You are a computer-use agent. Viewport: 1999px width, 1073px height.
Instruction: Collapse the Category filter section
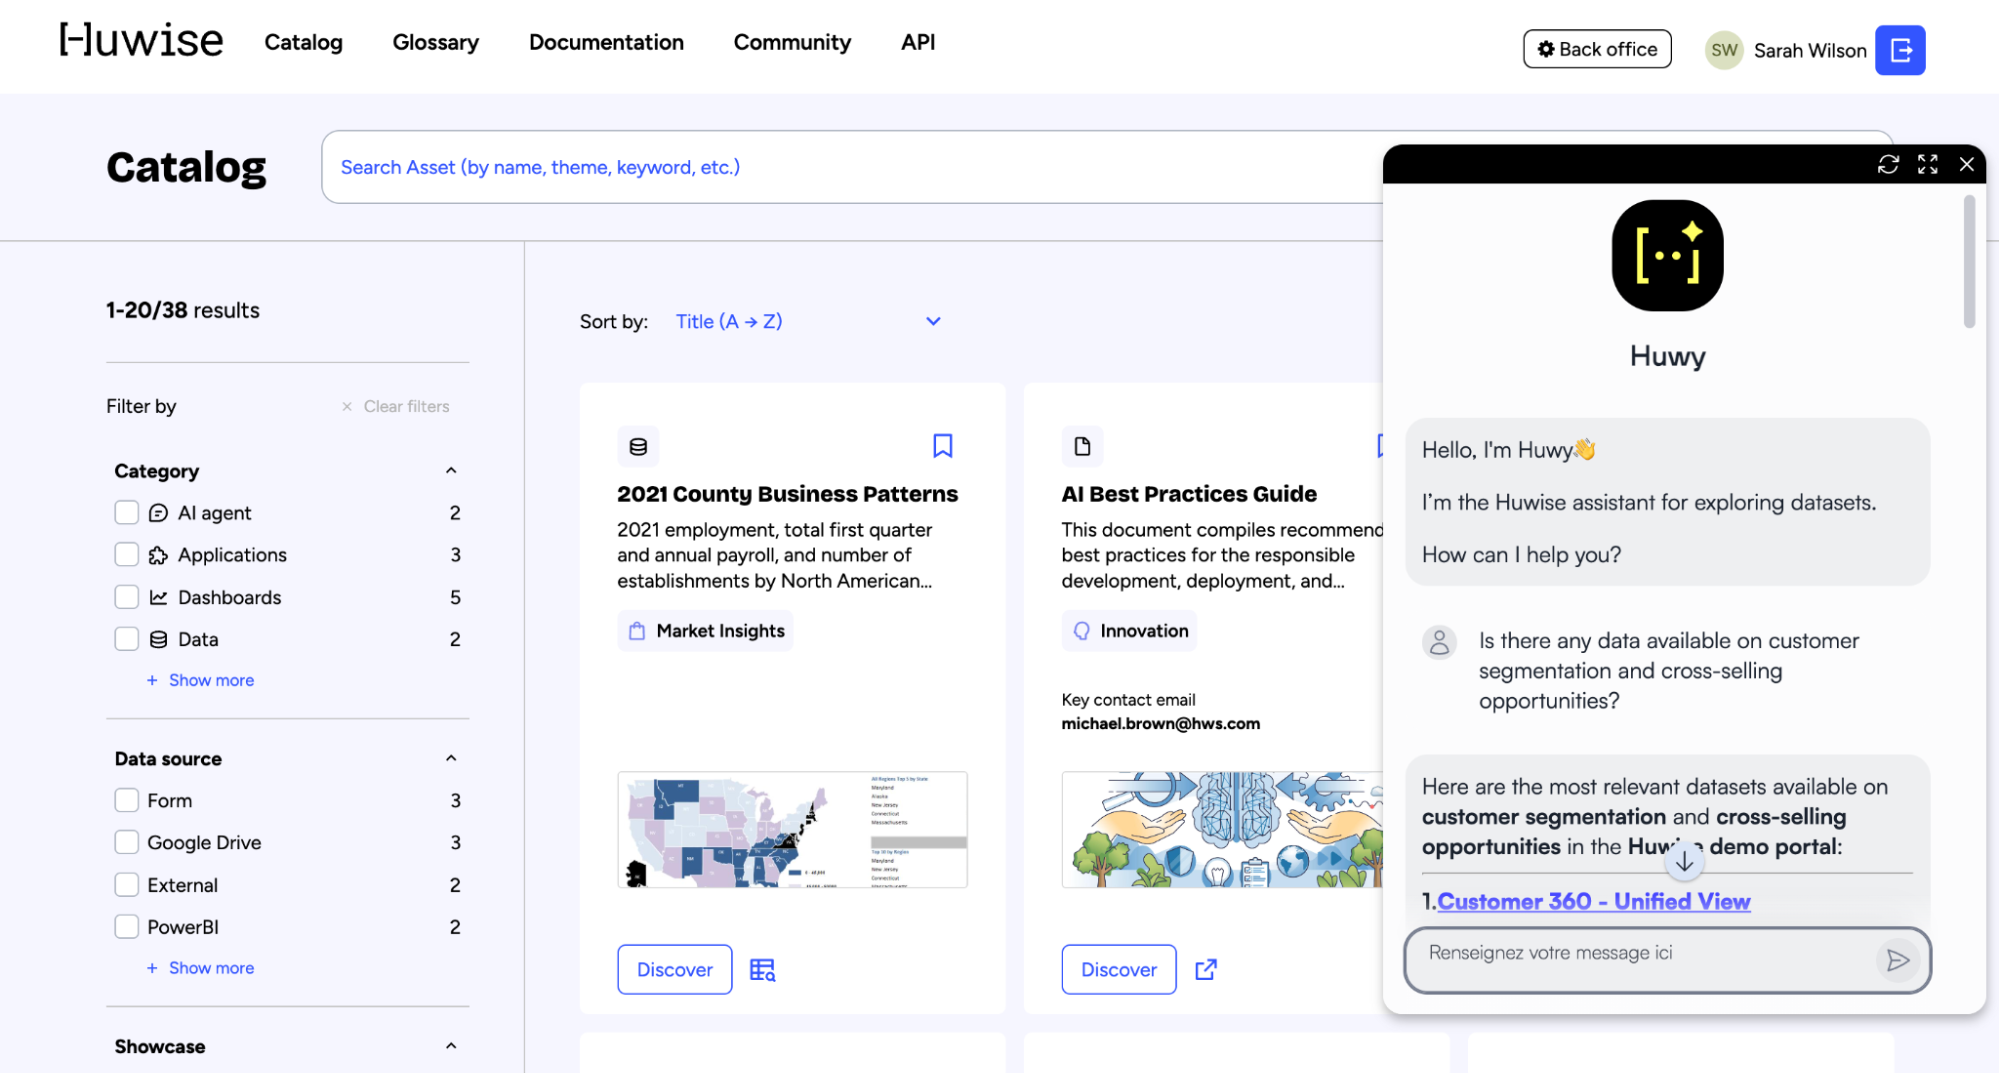(x=451, y=471)
